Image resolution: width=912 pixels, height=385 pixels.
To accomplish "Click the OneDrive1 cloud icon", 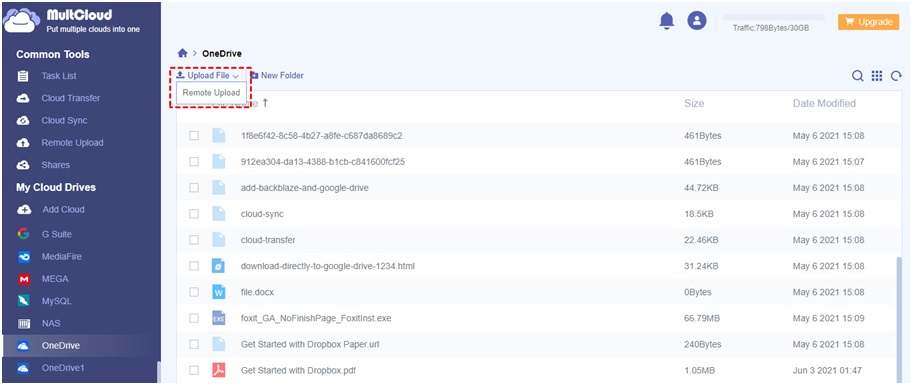I will (23, 368).
